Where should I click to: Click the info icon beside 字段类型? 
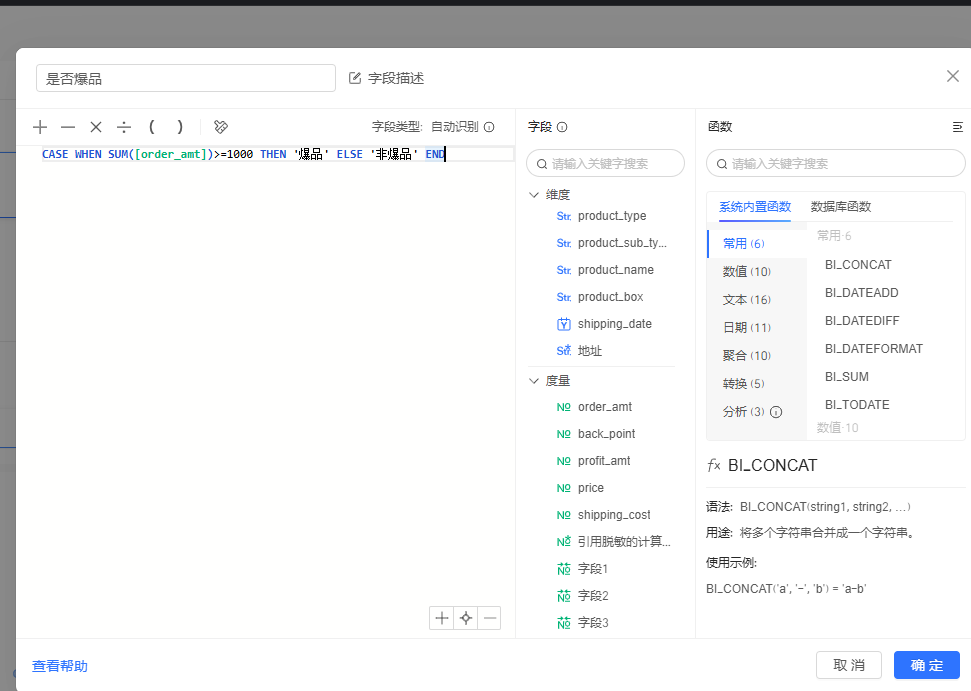coord(489,127)
